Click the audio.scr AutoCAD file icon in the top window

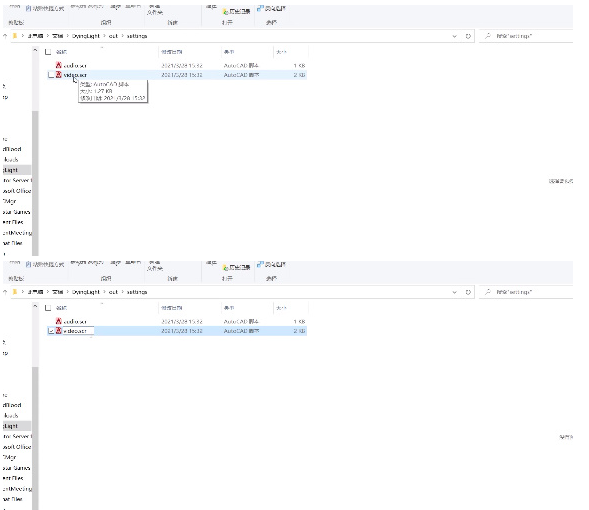(59, 65)
